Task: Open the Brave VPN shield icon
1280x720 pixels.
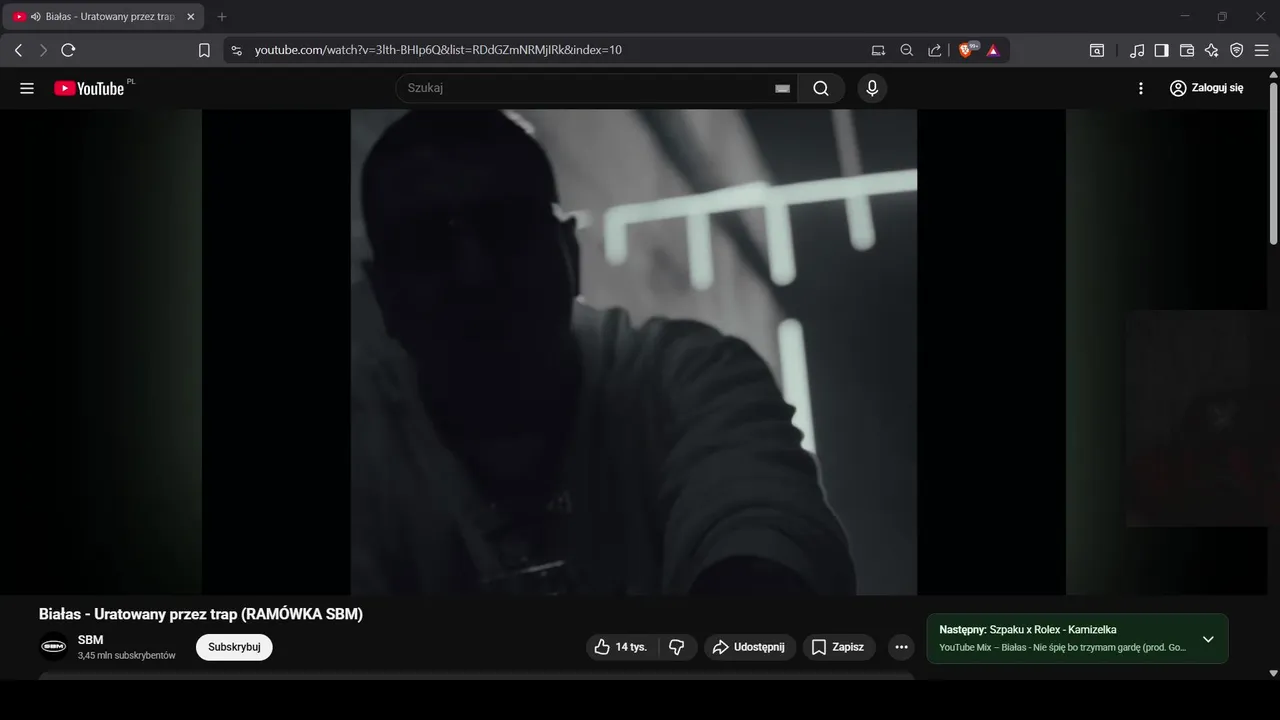Action: pyautogui.click(x=1237, y=50)
